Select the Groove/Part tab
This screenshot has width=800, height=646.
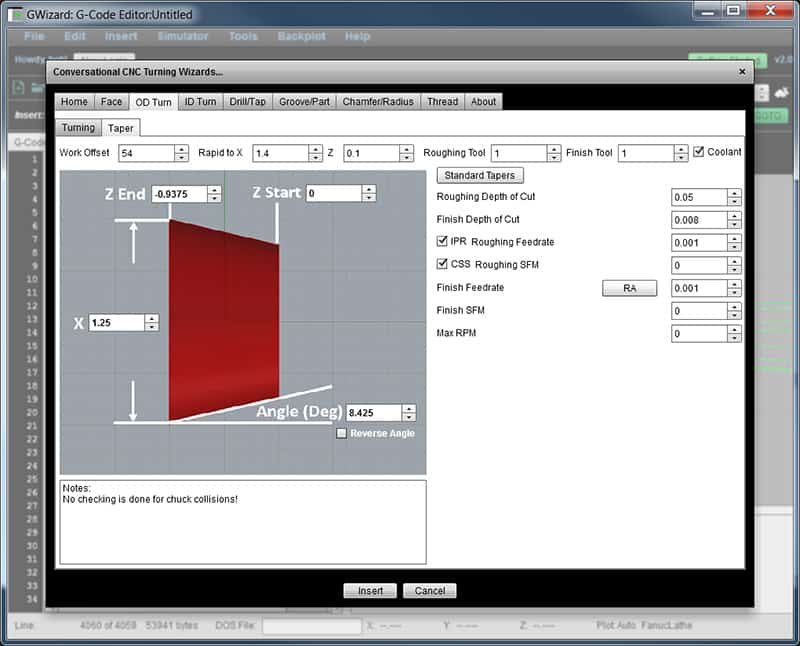(x=304, y=101)
